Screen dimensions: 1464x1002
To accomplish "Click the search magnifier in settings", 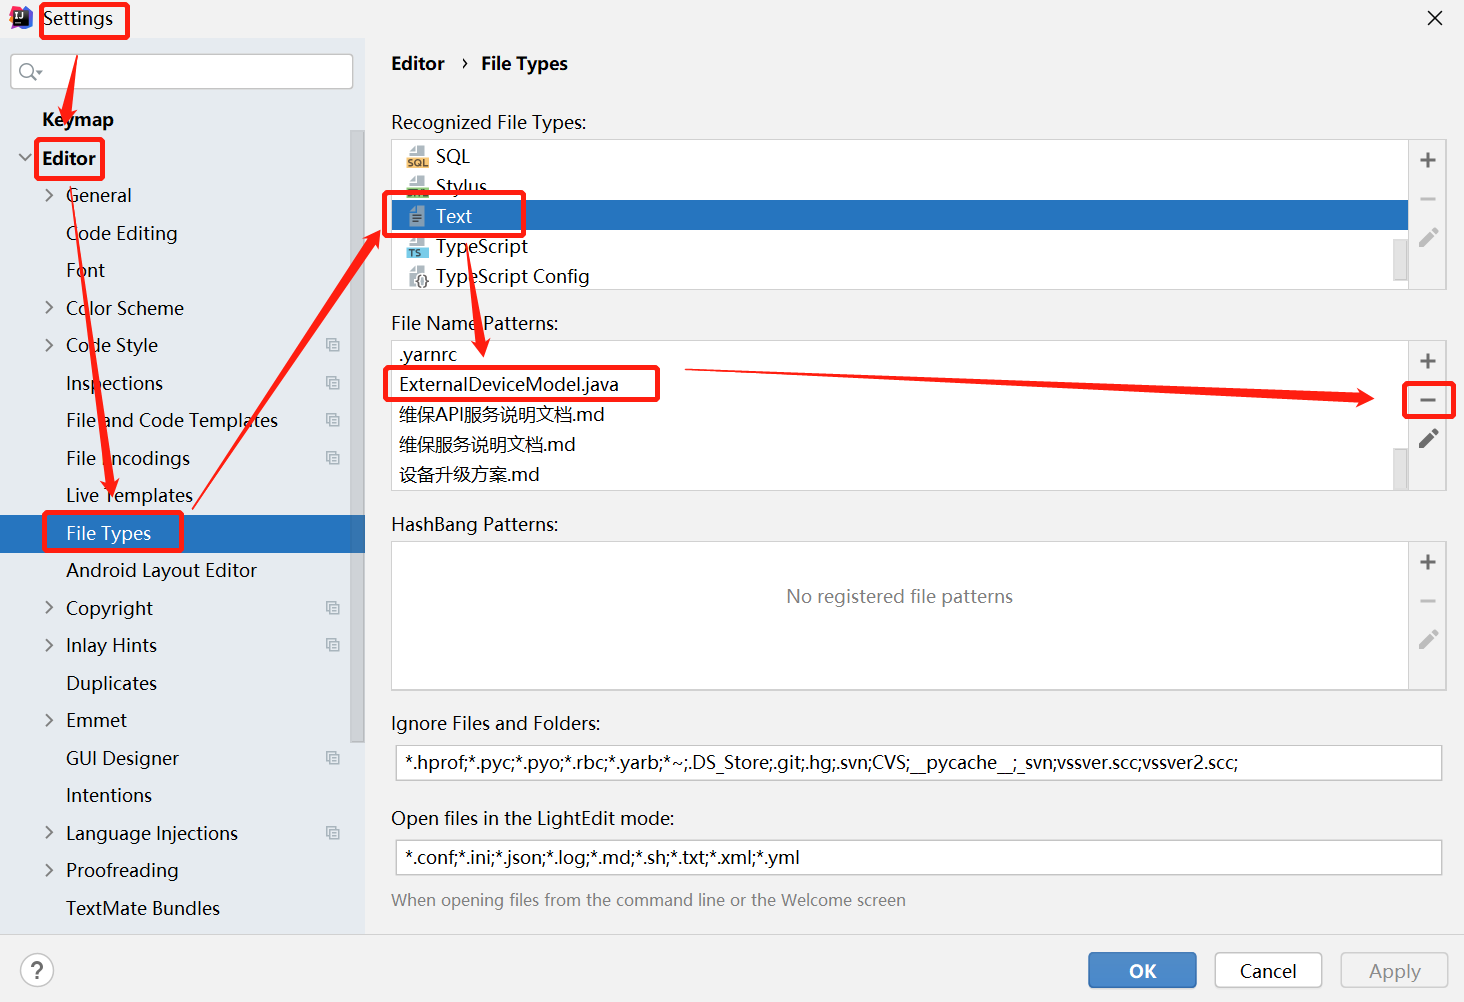I will [30, 71].
